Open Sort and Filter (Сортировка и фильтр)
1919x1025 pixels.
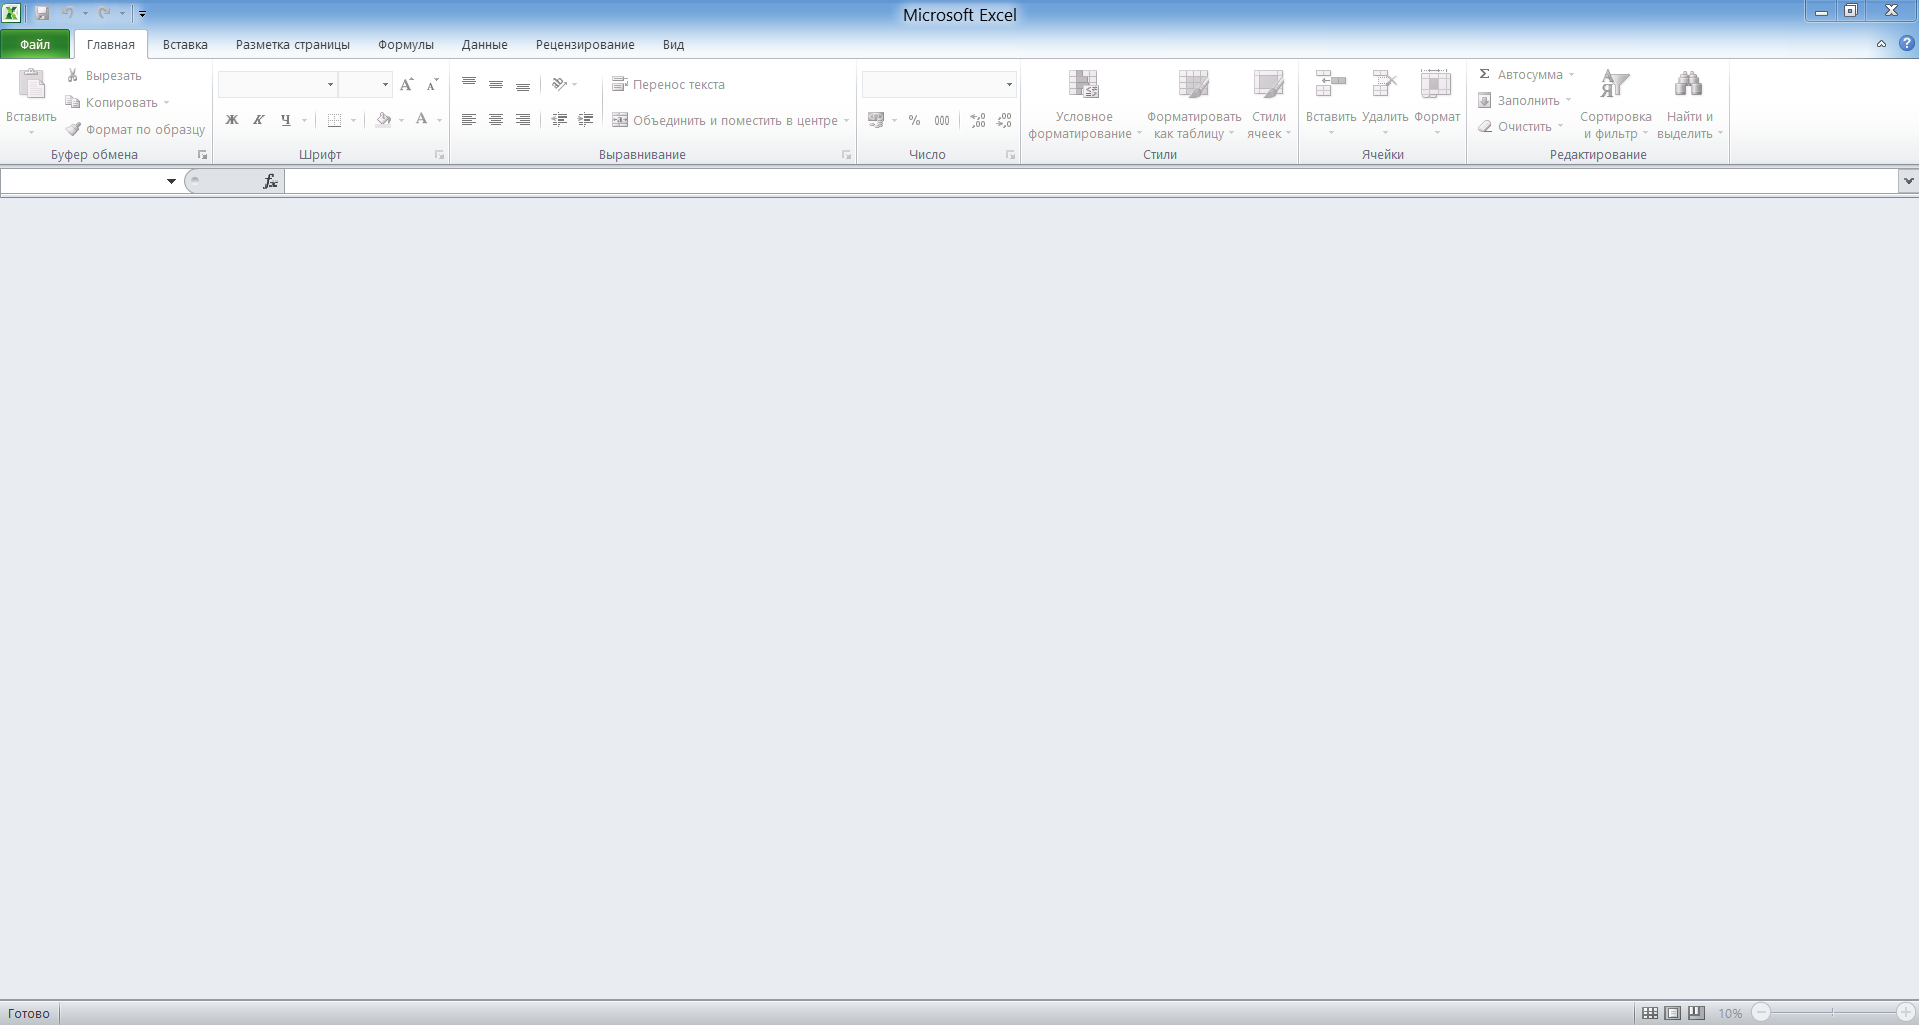[1615, 105]
